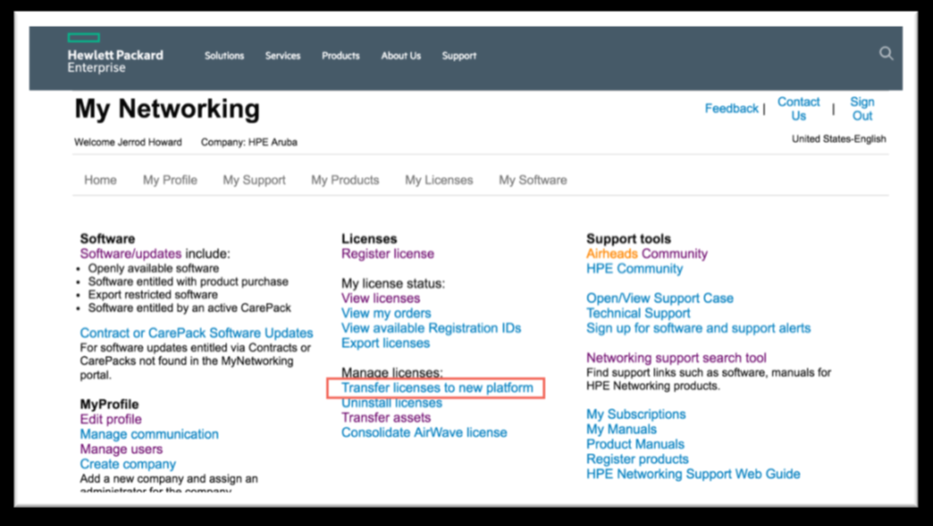
Task: Open My Manuals link
Action: coord(621,429)
